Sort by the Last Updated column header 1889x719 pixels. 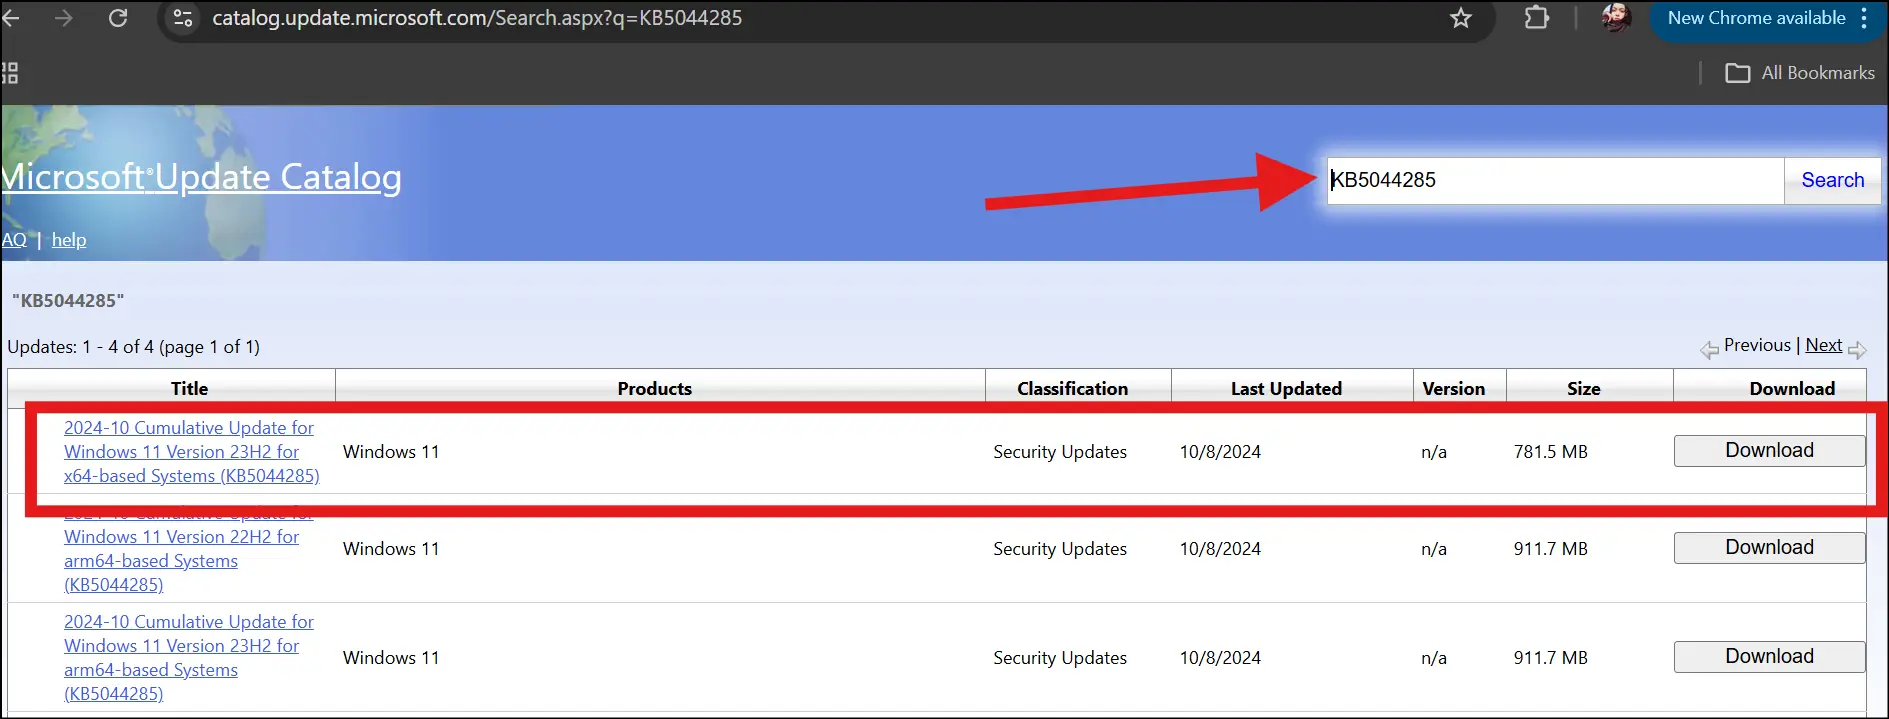(1286, 389)
